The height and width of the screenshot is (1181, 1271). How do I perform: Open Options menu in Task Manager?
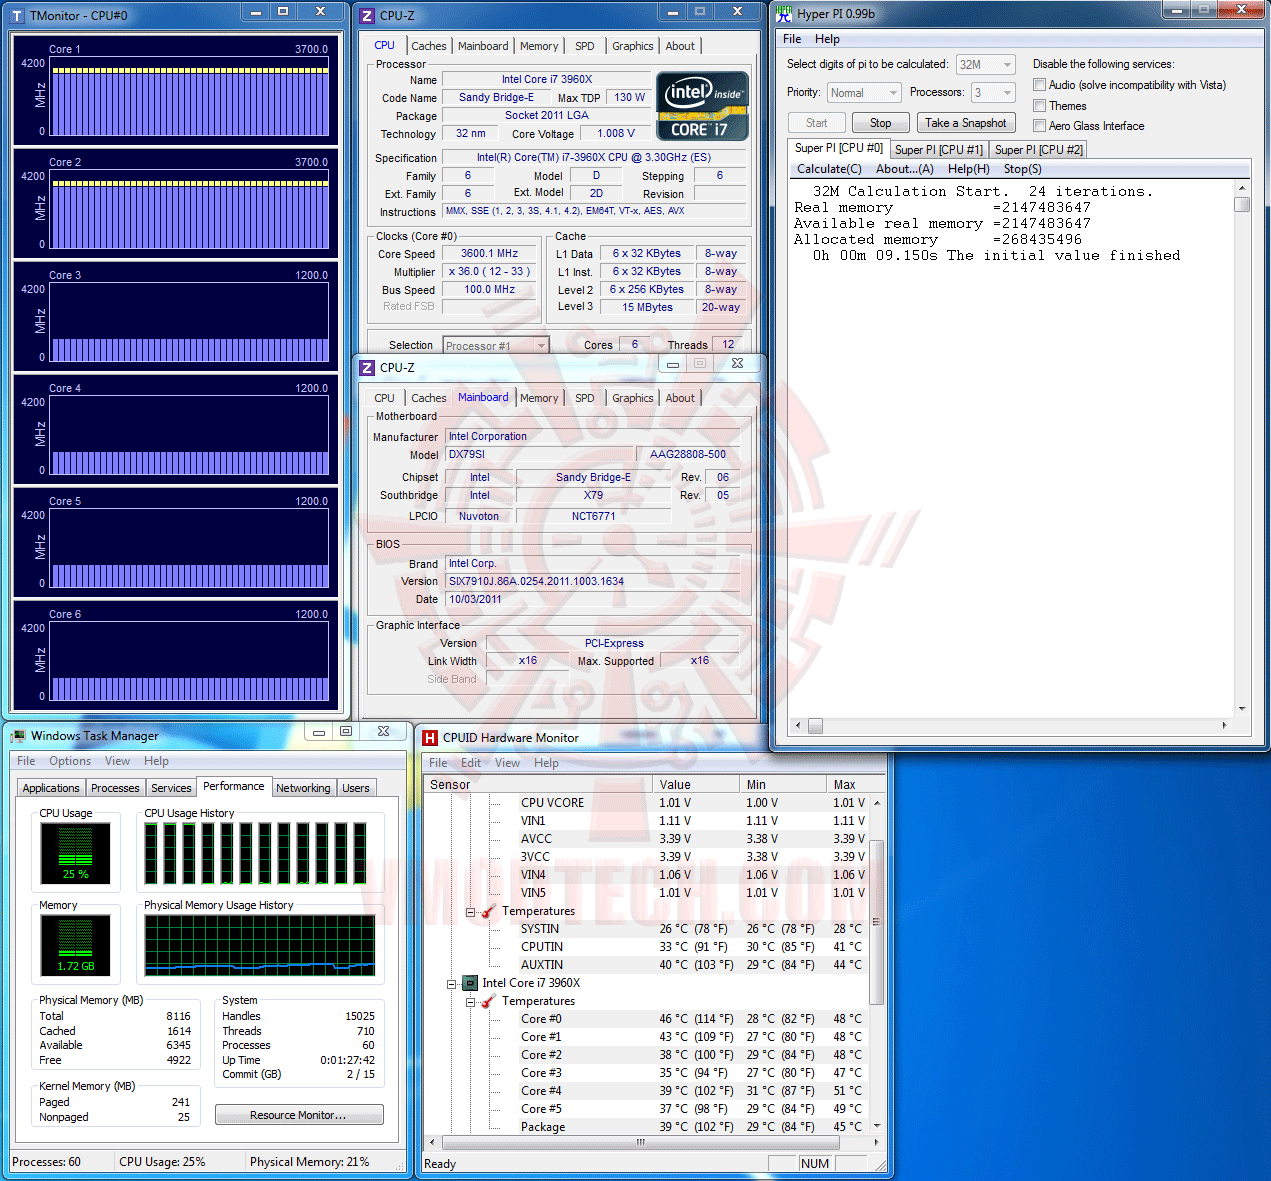70,761
